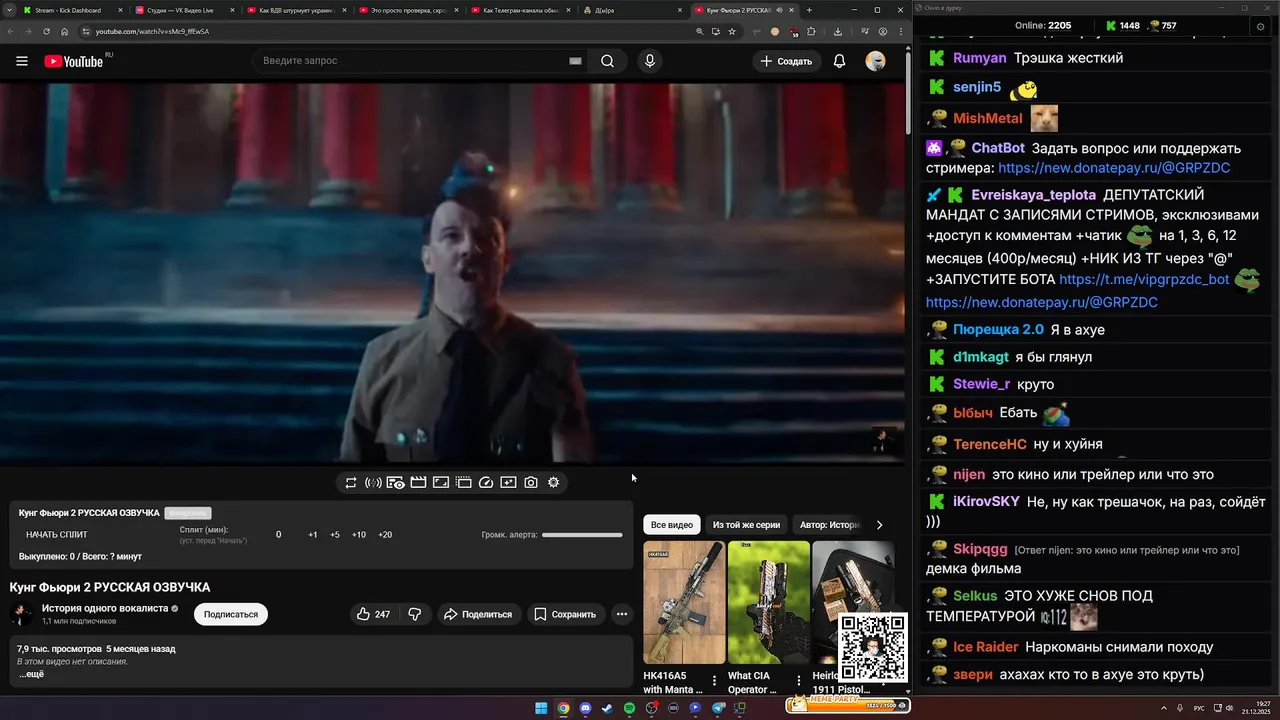Click the sparkle video filters icon

coord(508,482)
